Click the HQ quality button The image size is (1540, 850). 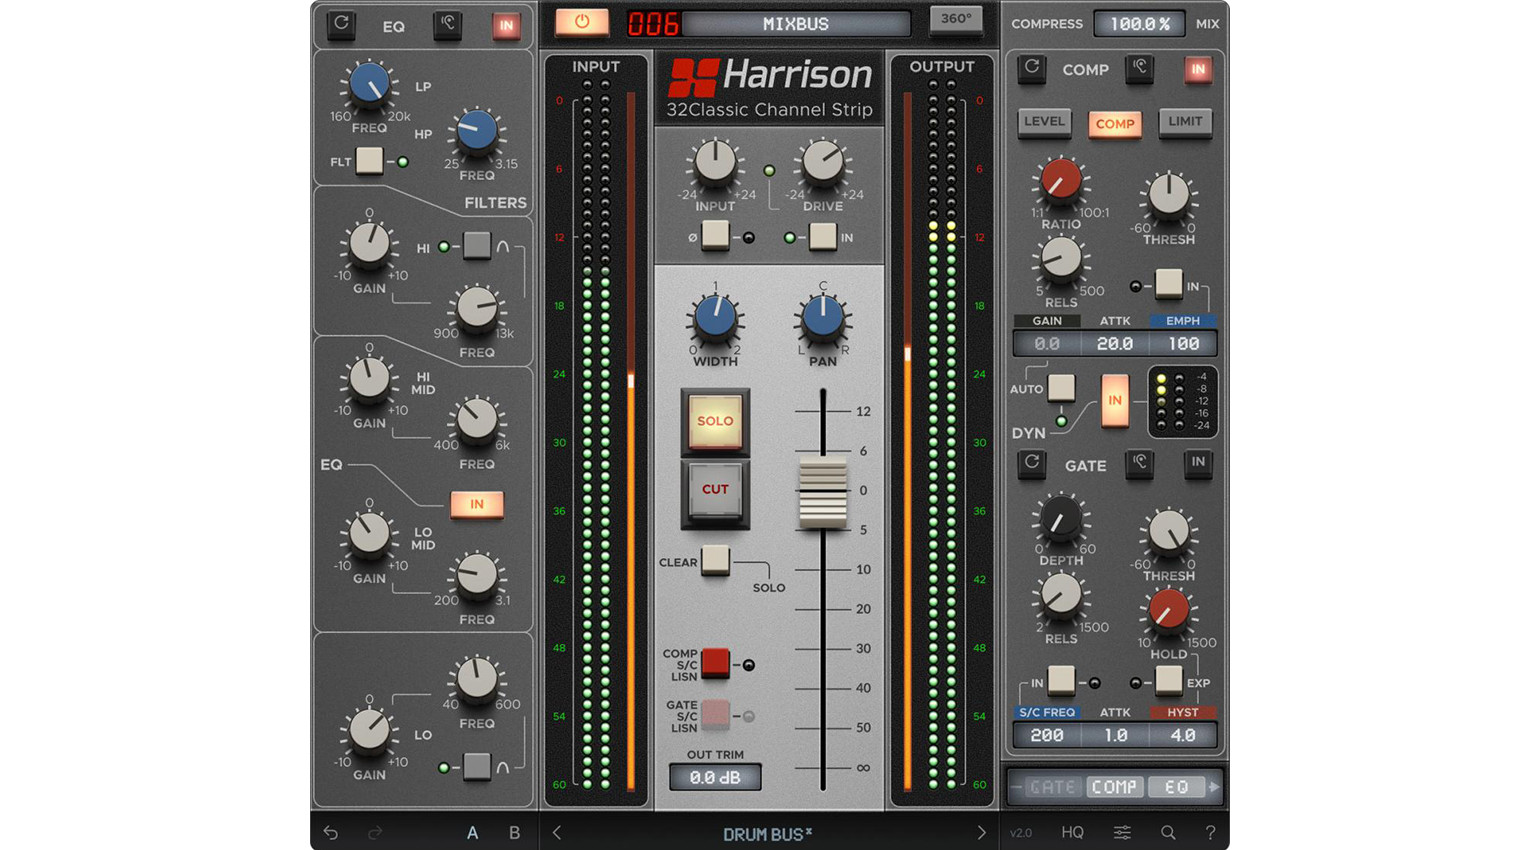point(1072,832)
